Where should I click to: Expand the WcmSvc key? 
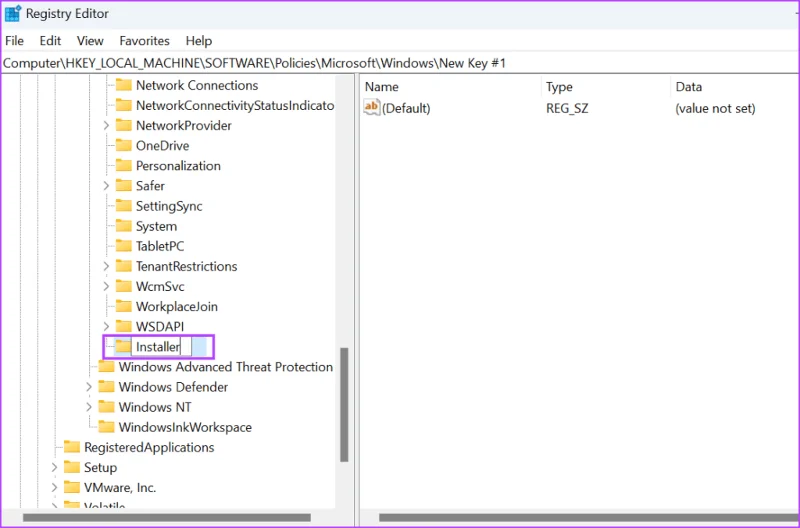point(106,286)
